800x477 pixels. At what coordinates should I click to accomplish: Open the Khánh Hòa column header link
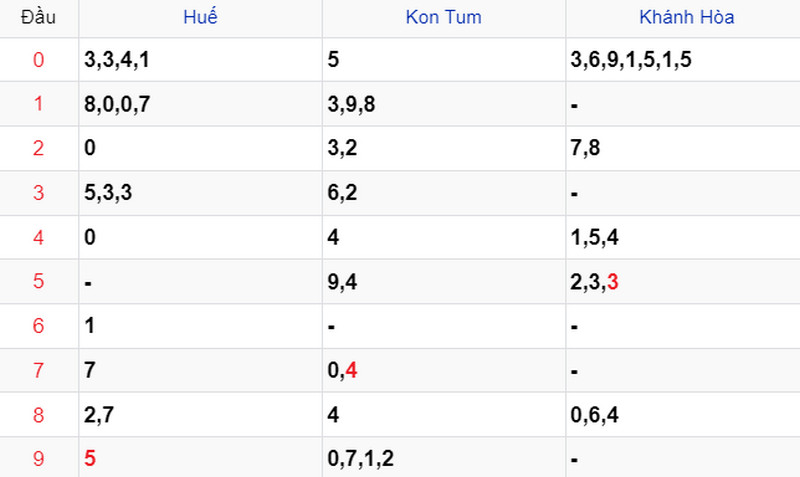(687, 17)
